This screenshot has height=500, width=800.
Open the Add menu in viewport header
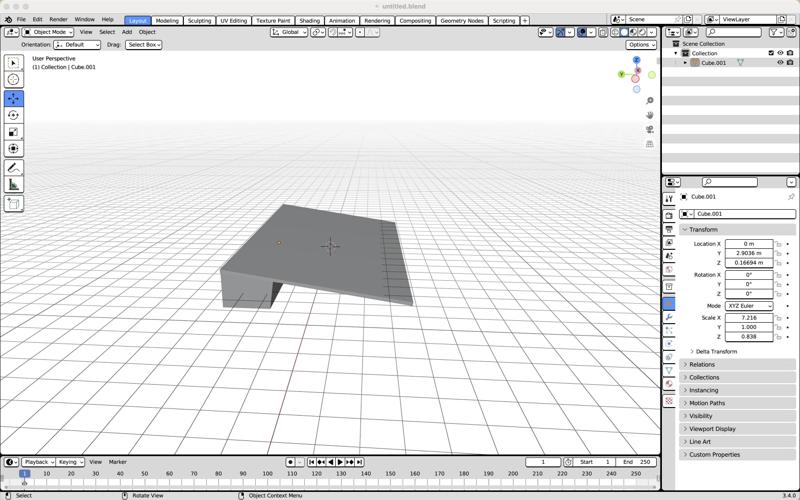(x=127, y=32)
